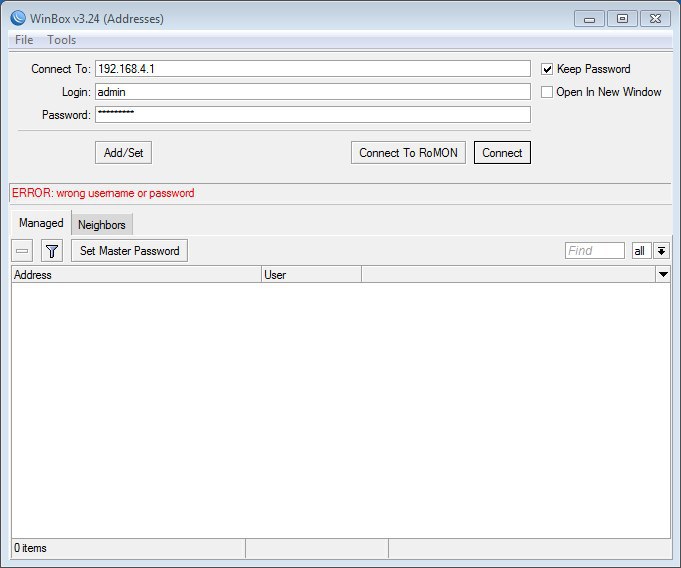Click the WinBox logo icon in title bar
This screenshot has width=681, height=568.
pos(18,18)
